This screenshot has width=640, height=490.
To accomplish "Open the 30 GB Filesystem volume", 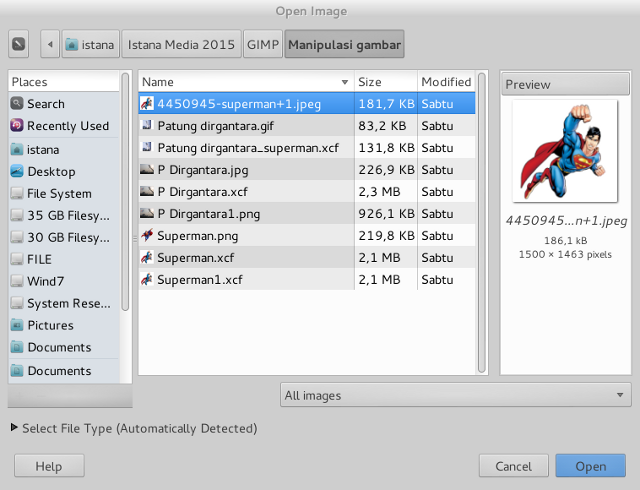I will (64, 238).
